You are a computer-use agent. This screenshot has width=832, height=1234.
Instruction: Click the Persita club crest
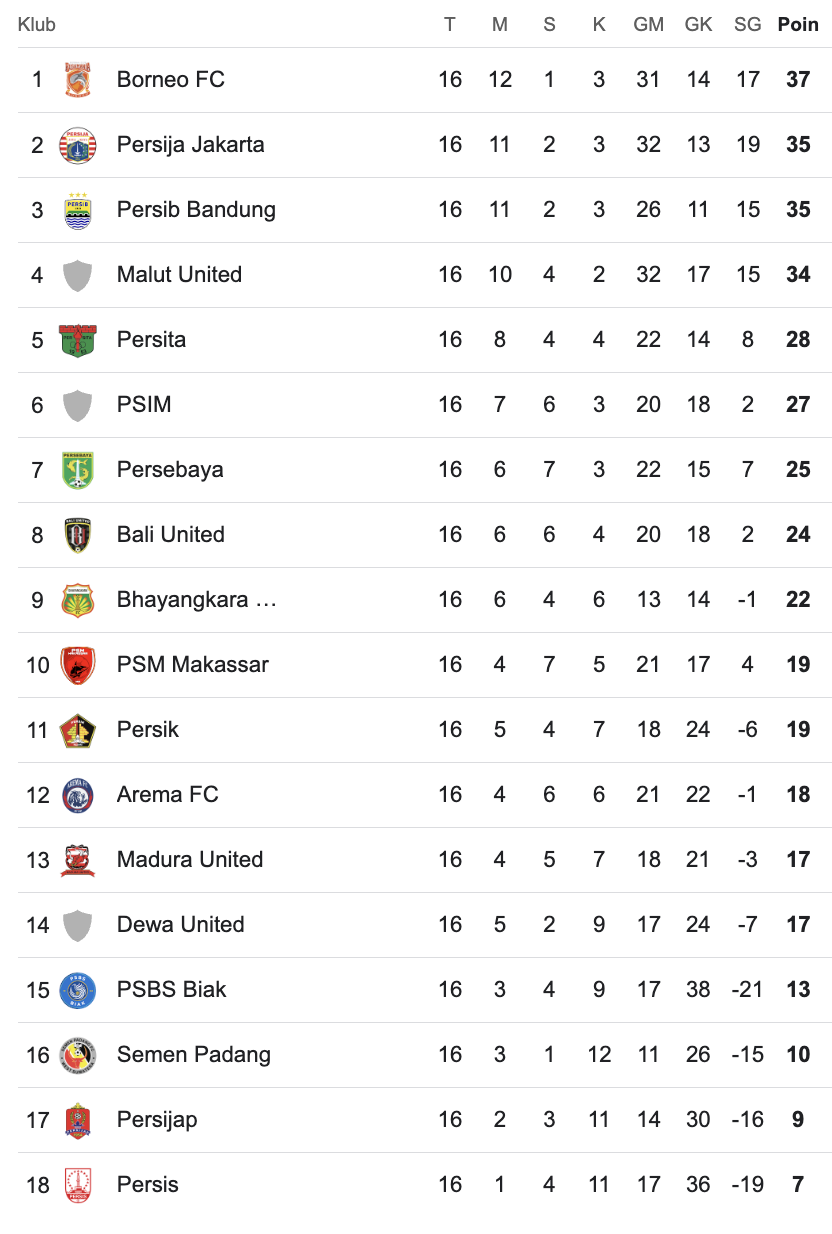[x=77, y=340]
